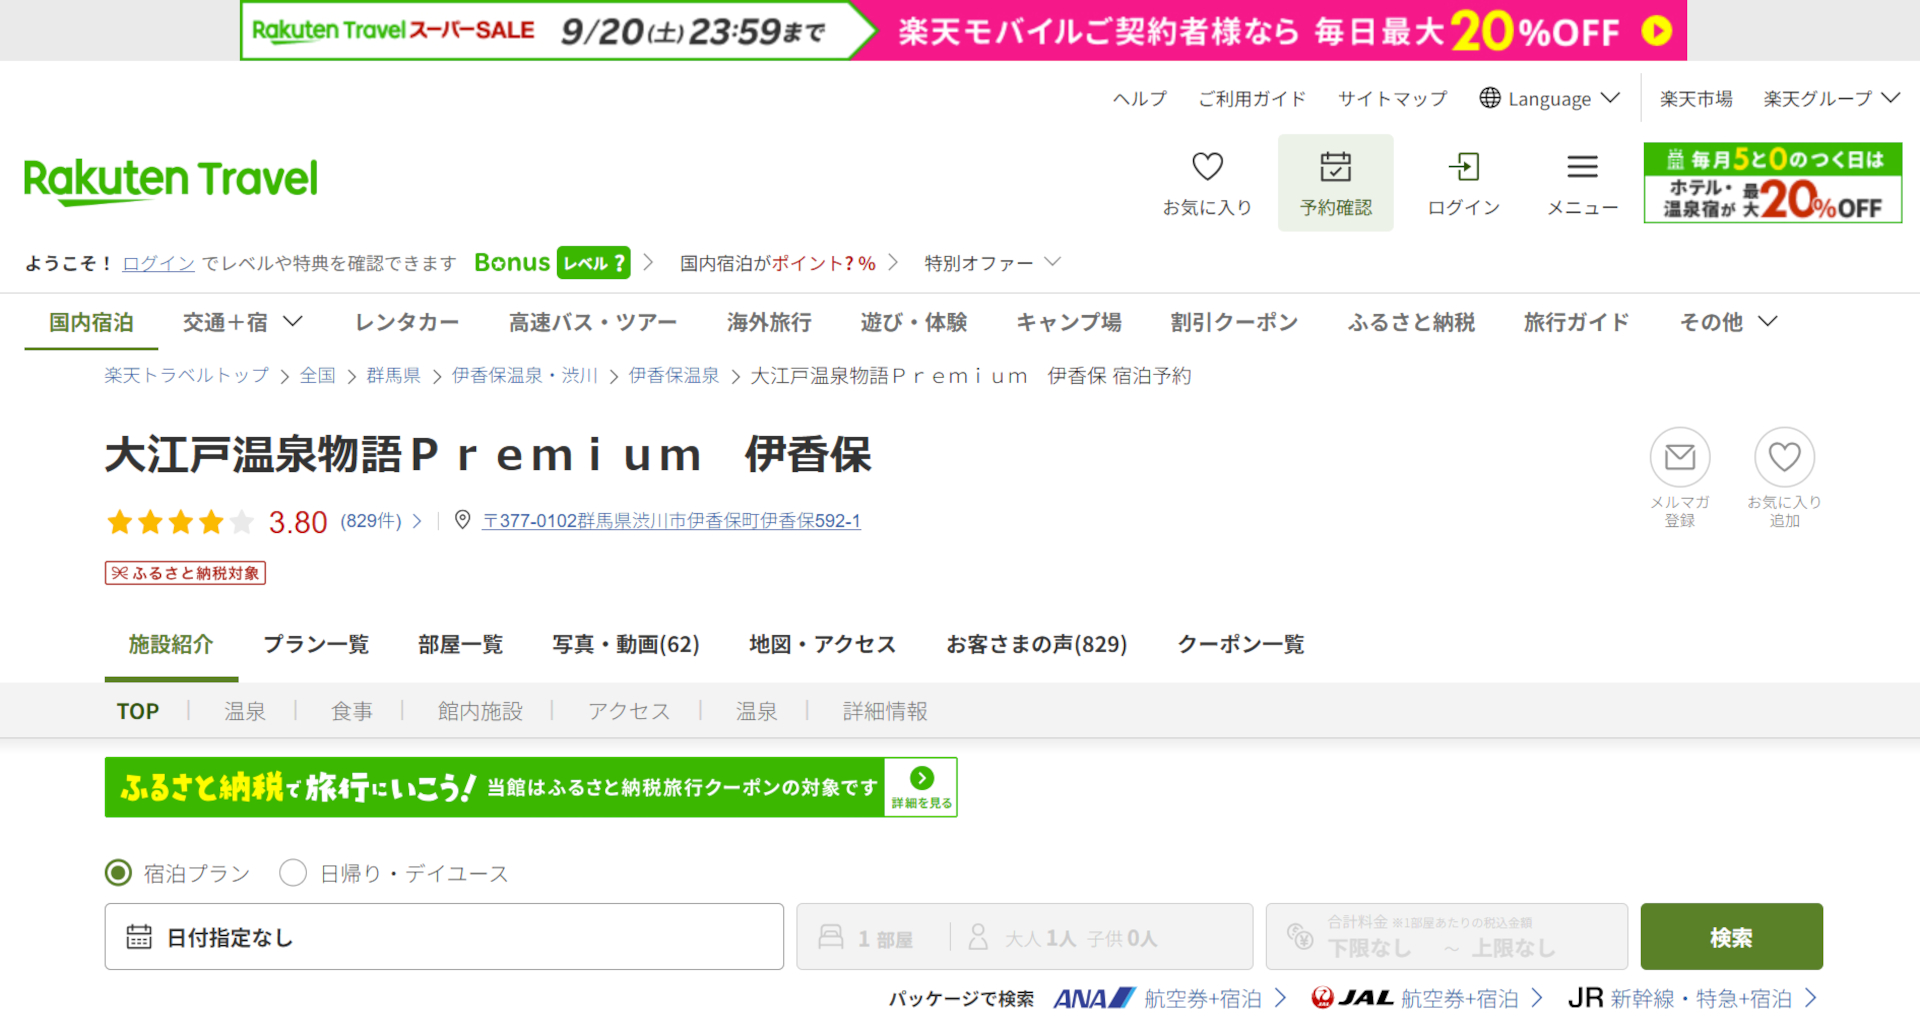
Task: Select the 宿泊プラン radio button
Action: [x=118, y=872]
